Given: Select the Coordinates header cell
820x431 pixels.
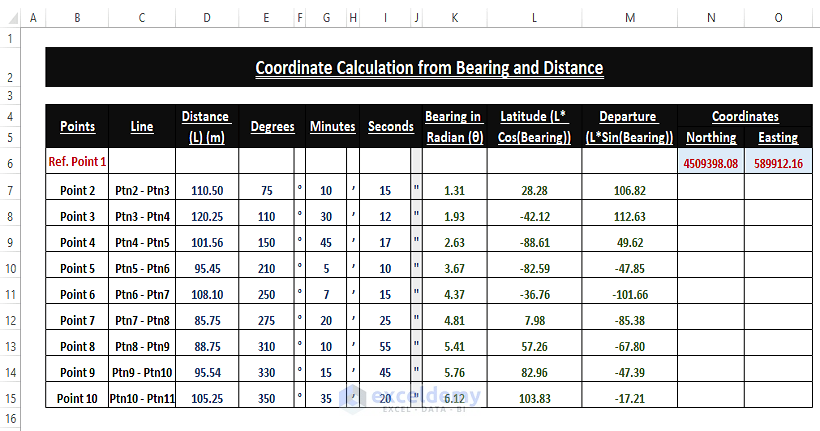Looking at the screenshot, I should (x=745, y=116).
